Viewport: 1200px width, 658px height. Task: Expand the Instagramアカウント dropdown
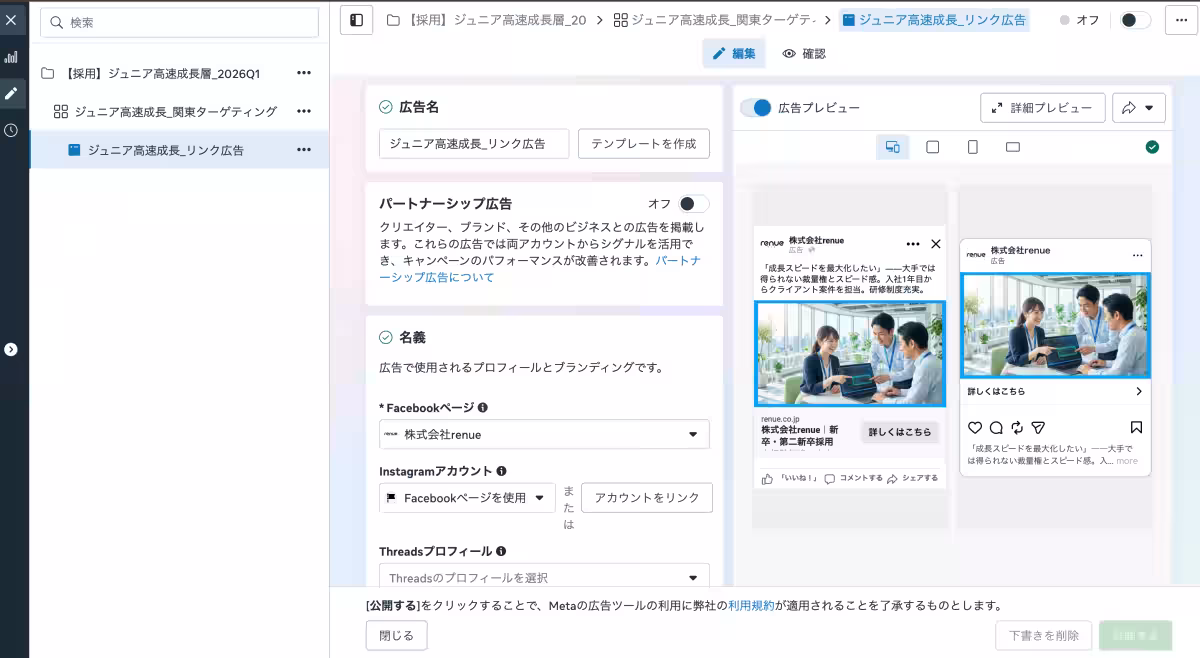coord(467,497)
